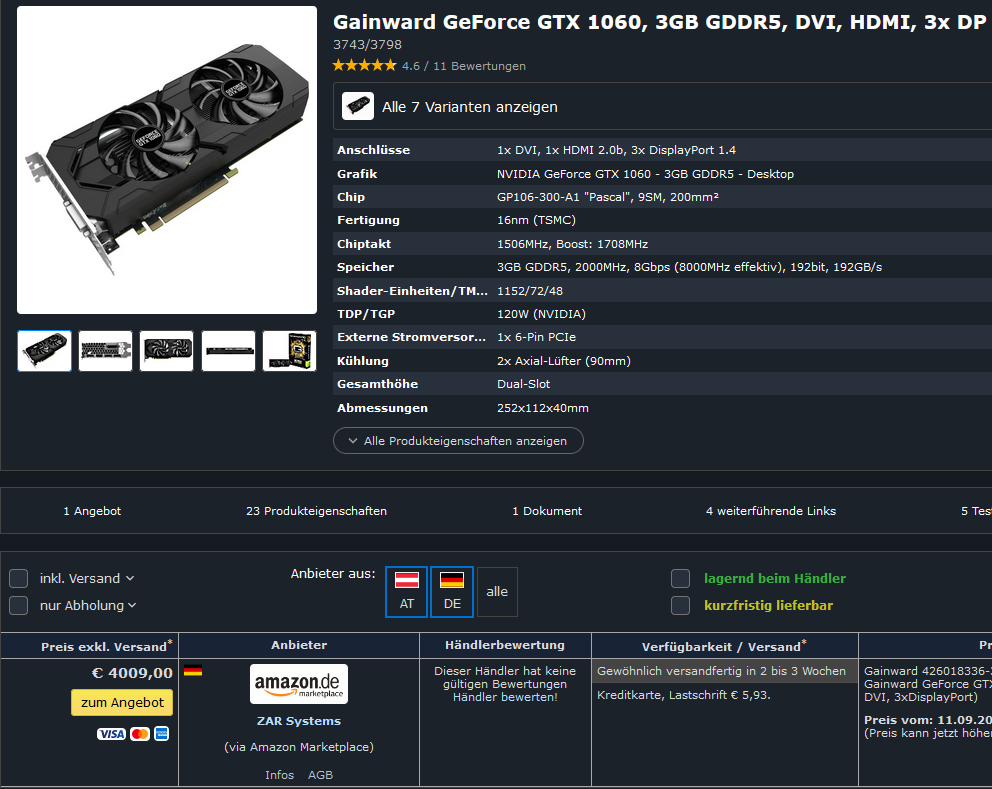Click the Shader-Einheiten value 1152/72/48
This screenshot has height=789, width=992.
click(x=530, y=290)
